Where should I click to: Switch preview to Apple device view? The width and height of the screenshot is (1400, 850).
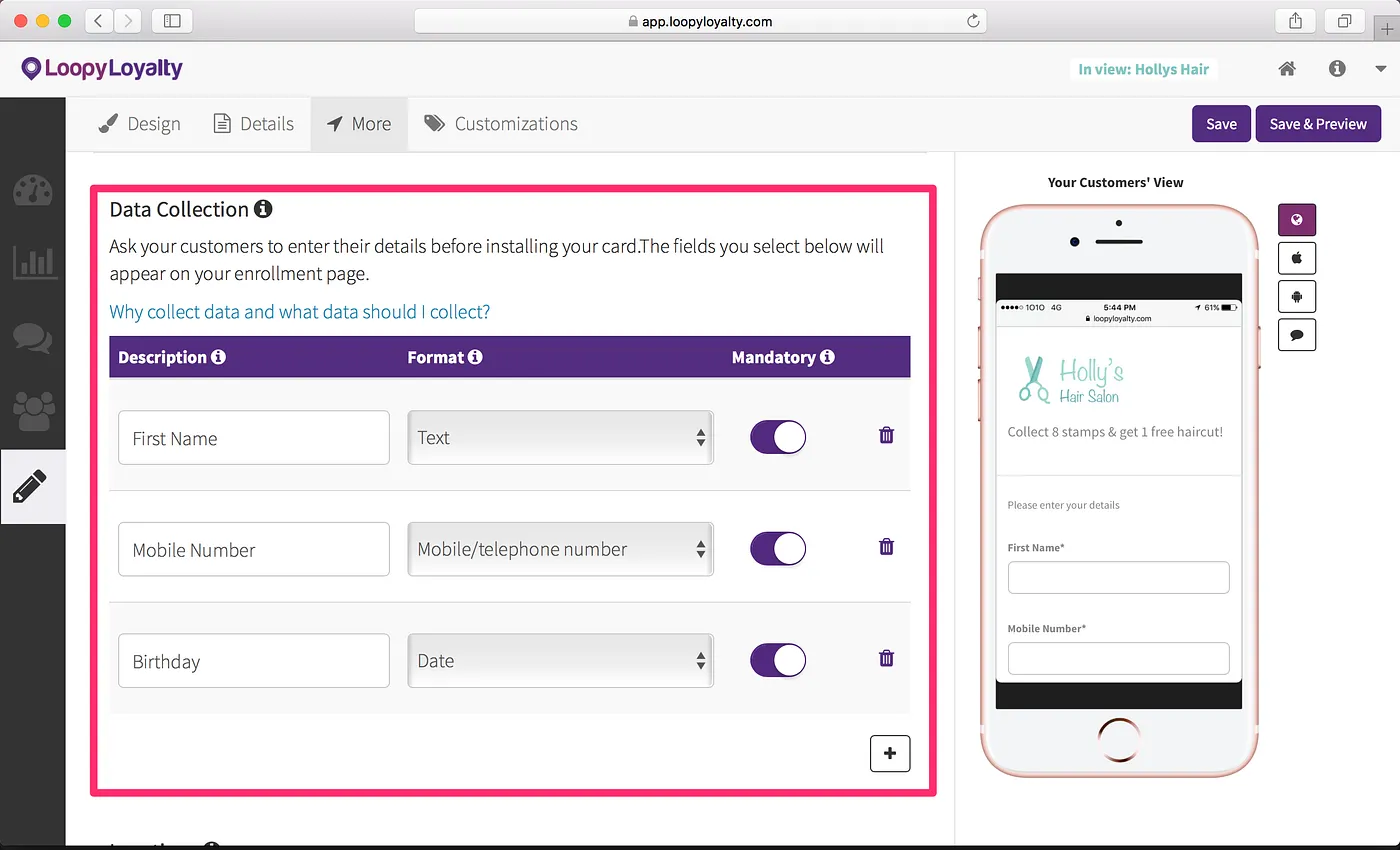point(1297,258)
